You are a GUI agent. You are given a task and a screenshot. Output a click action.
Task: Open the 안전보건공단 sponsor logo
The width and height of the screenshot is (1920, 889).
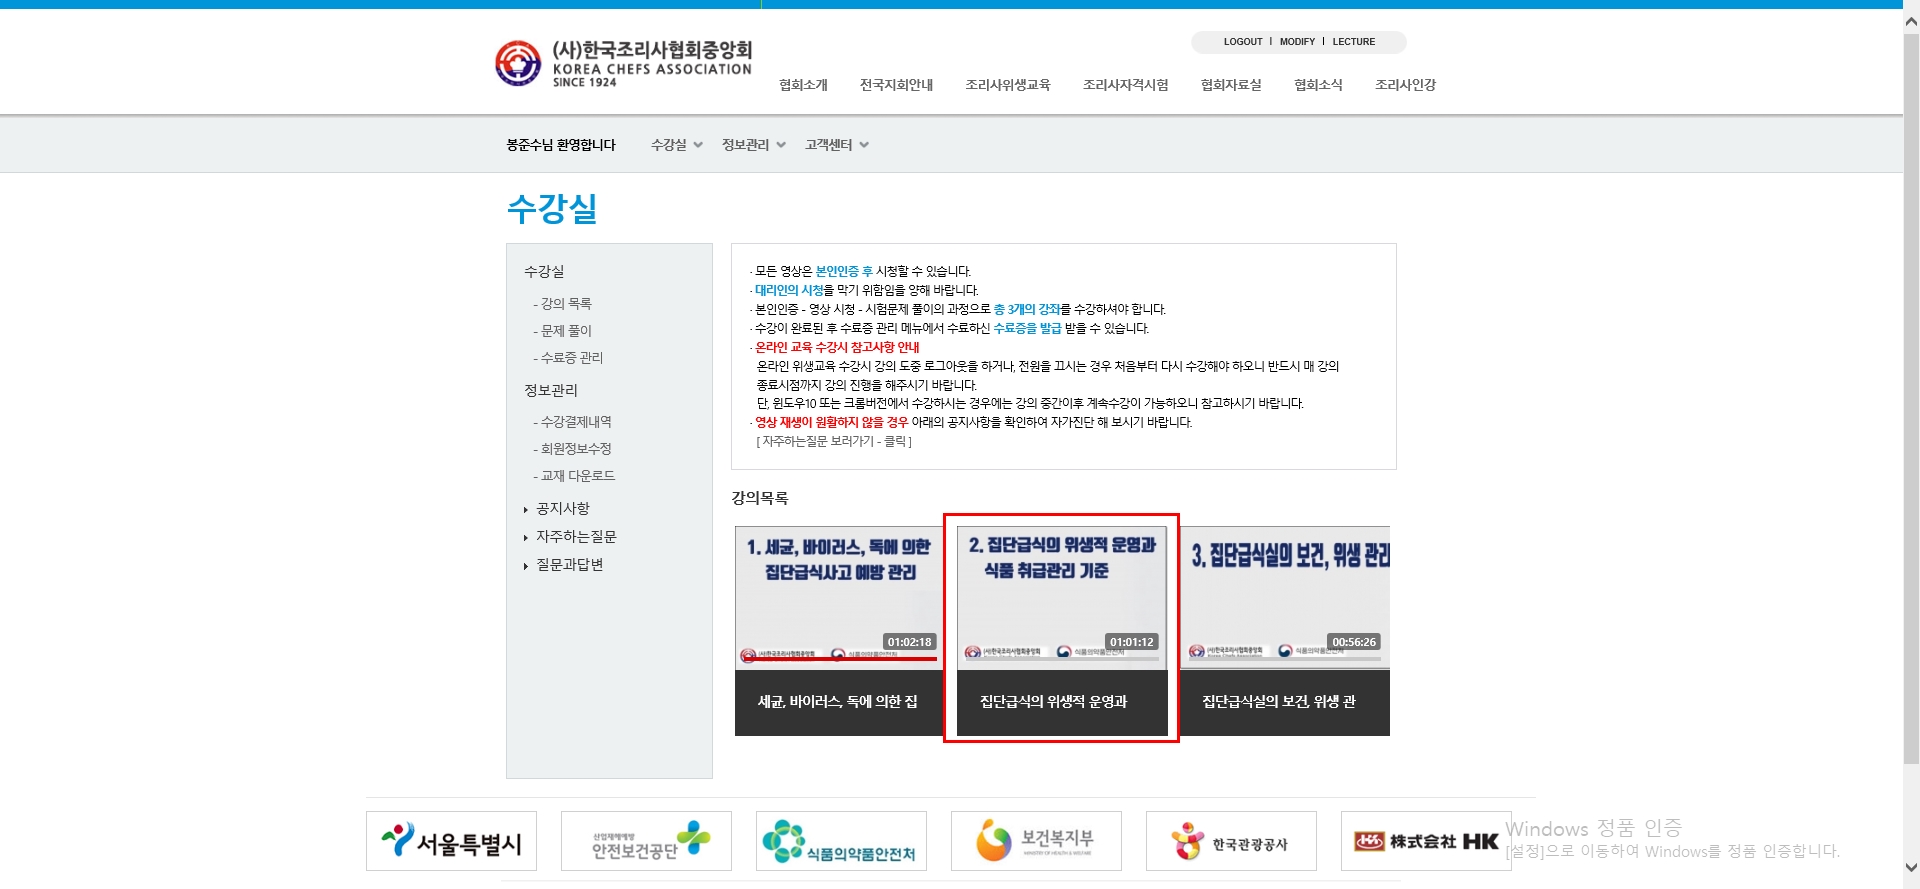coord(646,841)
